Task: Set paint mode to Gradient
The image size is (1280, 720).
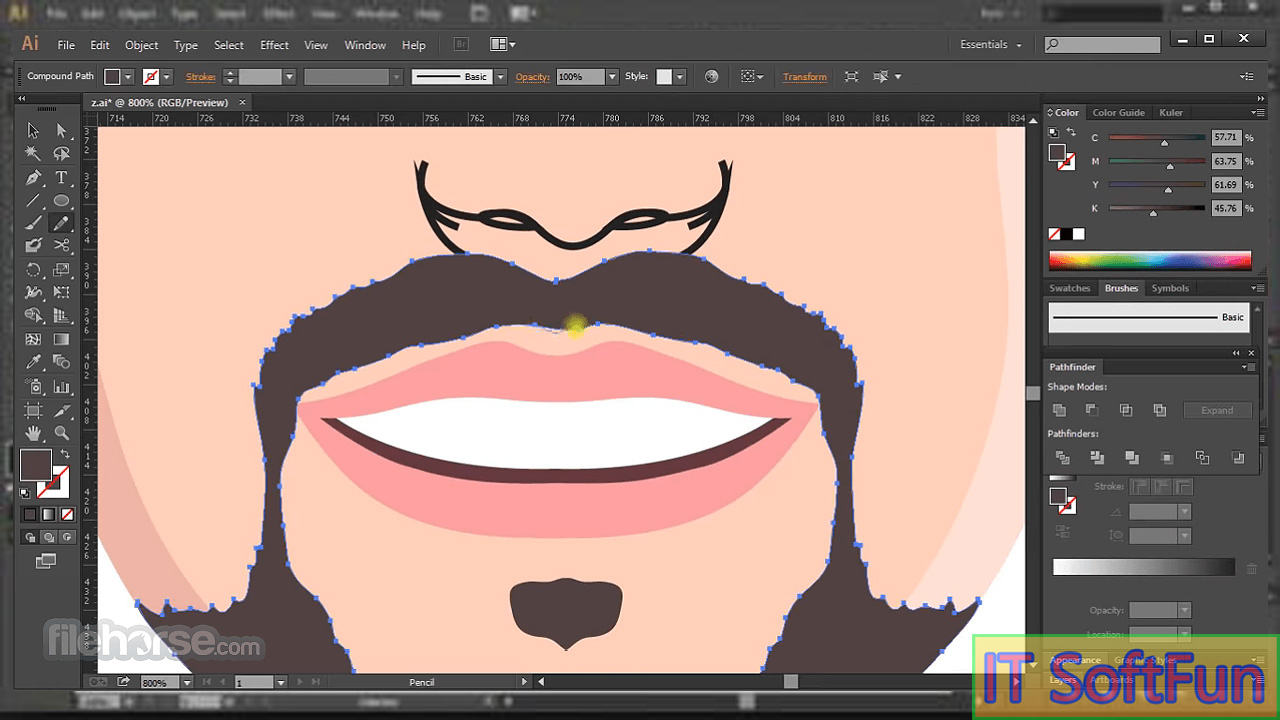Action: (x=48, y=514)
